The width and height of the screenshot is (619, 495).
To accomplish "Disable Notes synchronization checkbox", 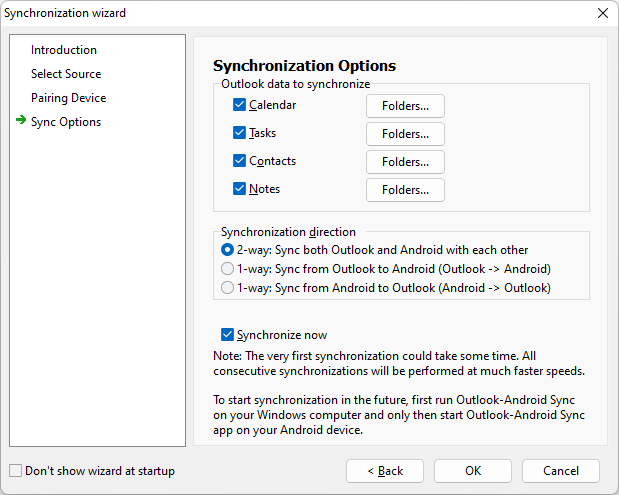I will click(x=239, y=189).
